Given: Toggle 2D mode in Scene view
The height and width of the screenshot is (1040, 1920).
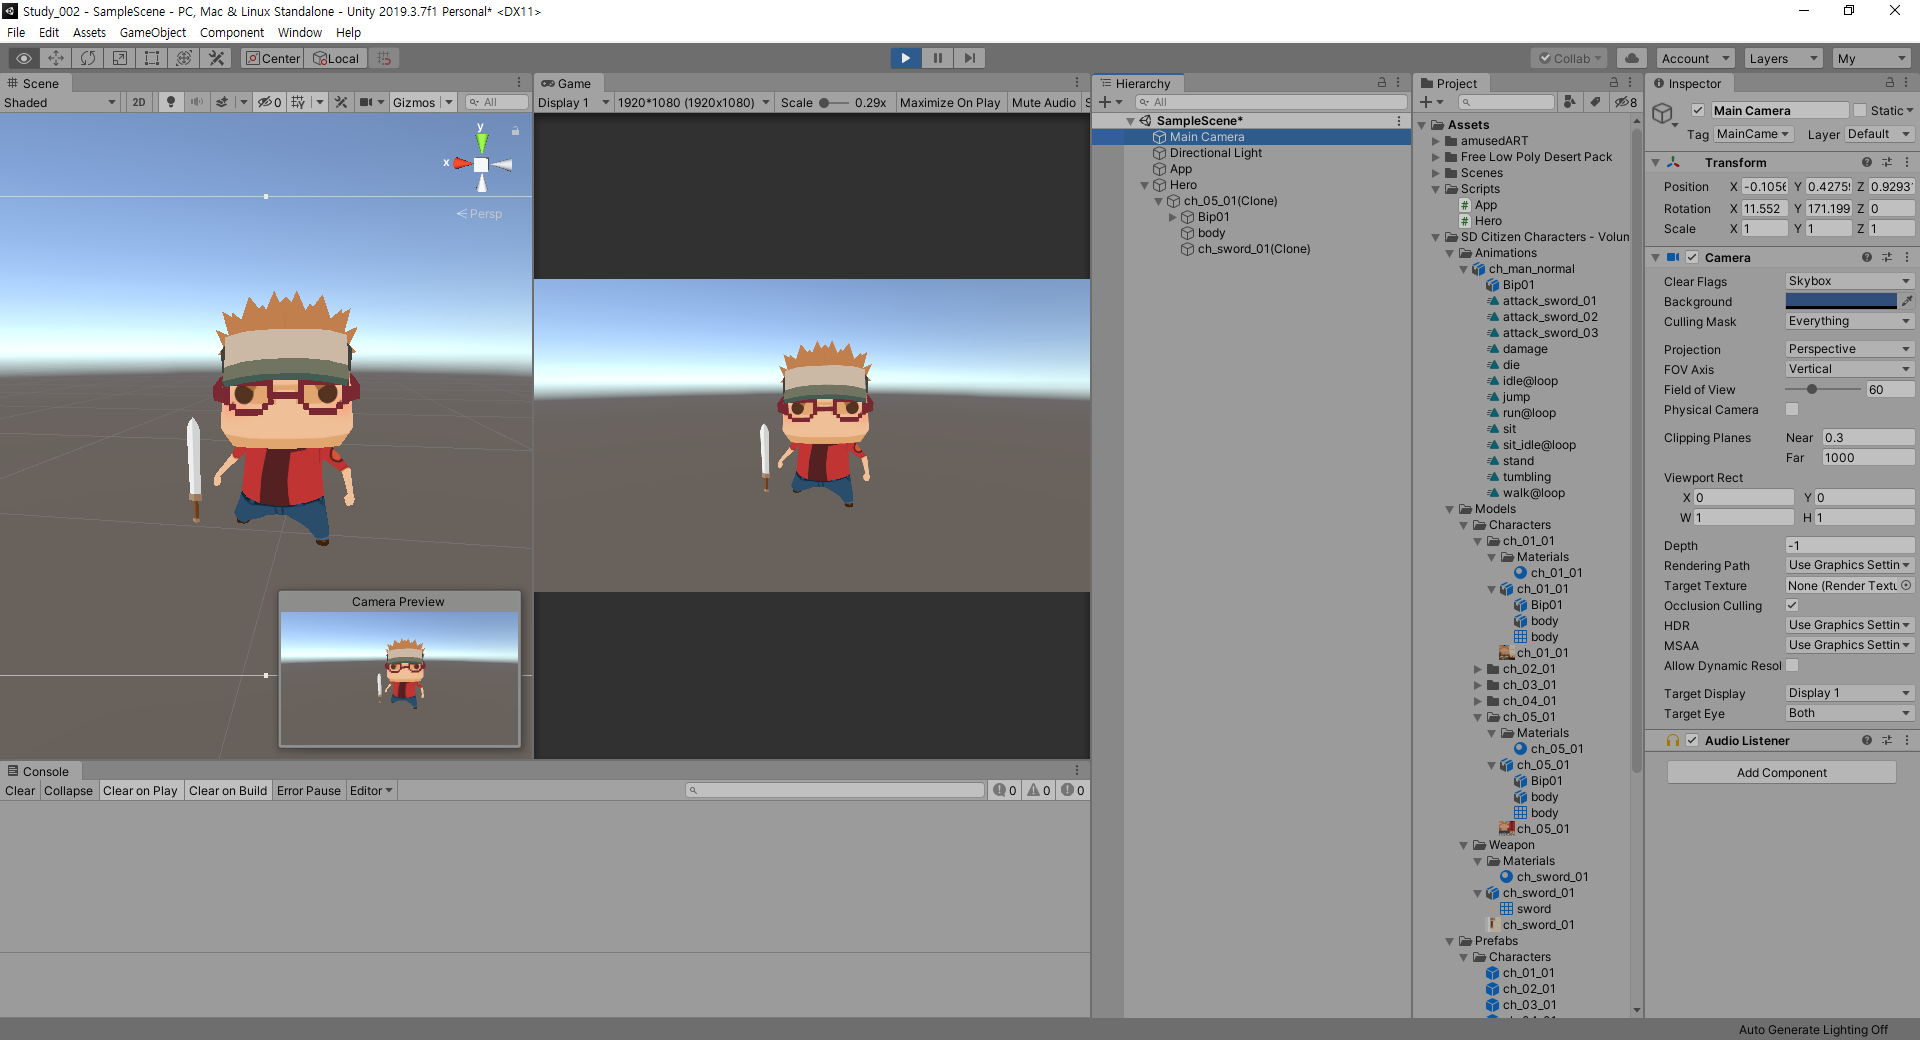Looking at the screenshot, I should [139, 102].
